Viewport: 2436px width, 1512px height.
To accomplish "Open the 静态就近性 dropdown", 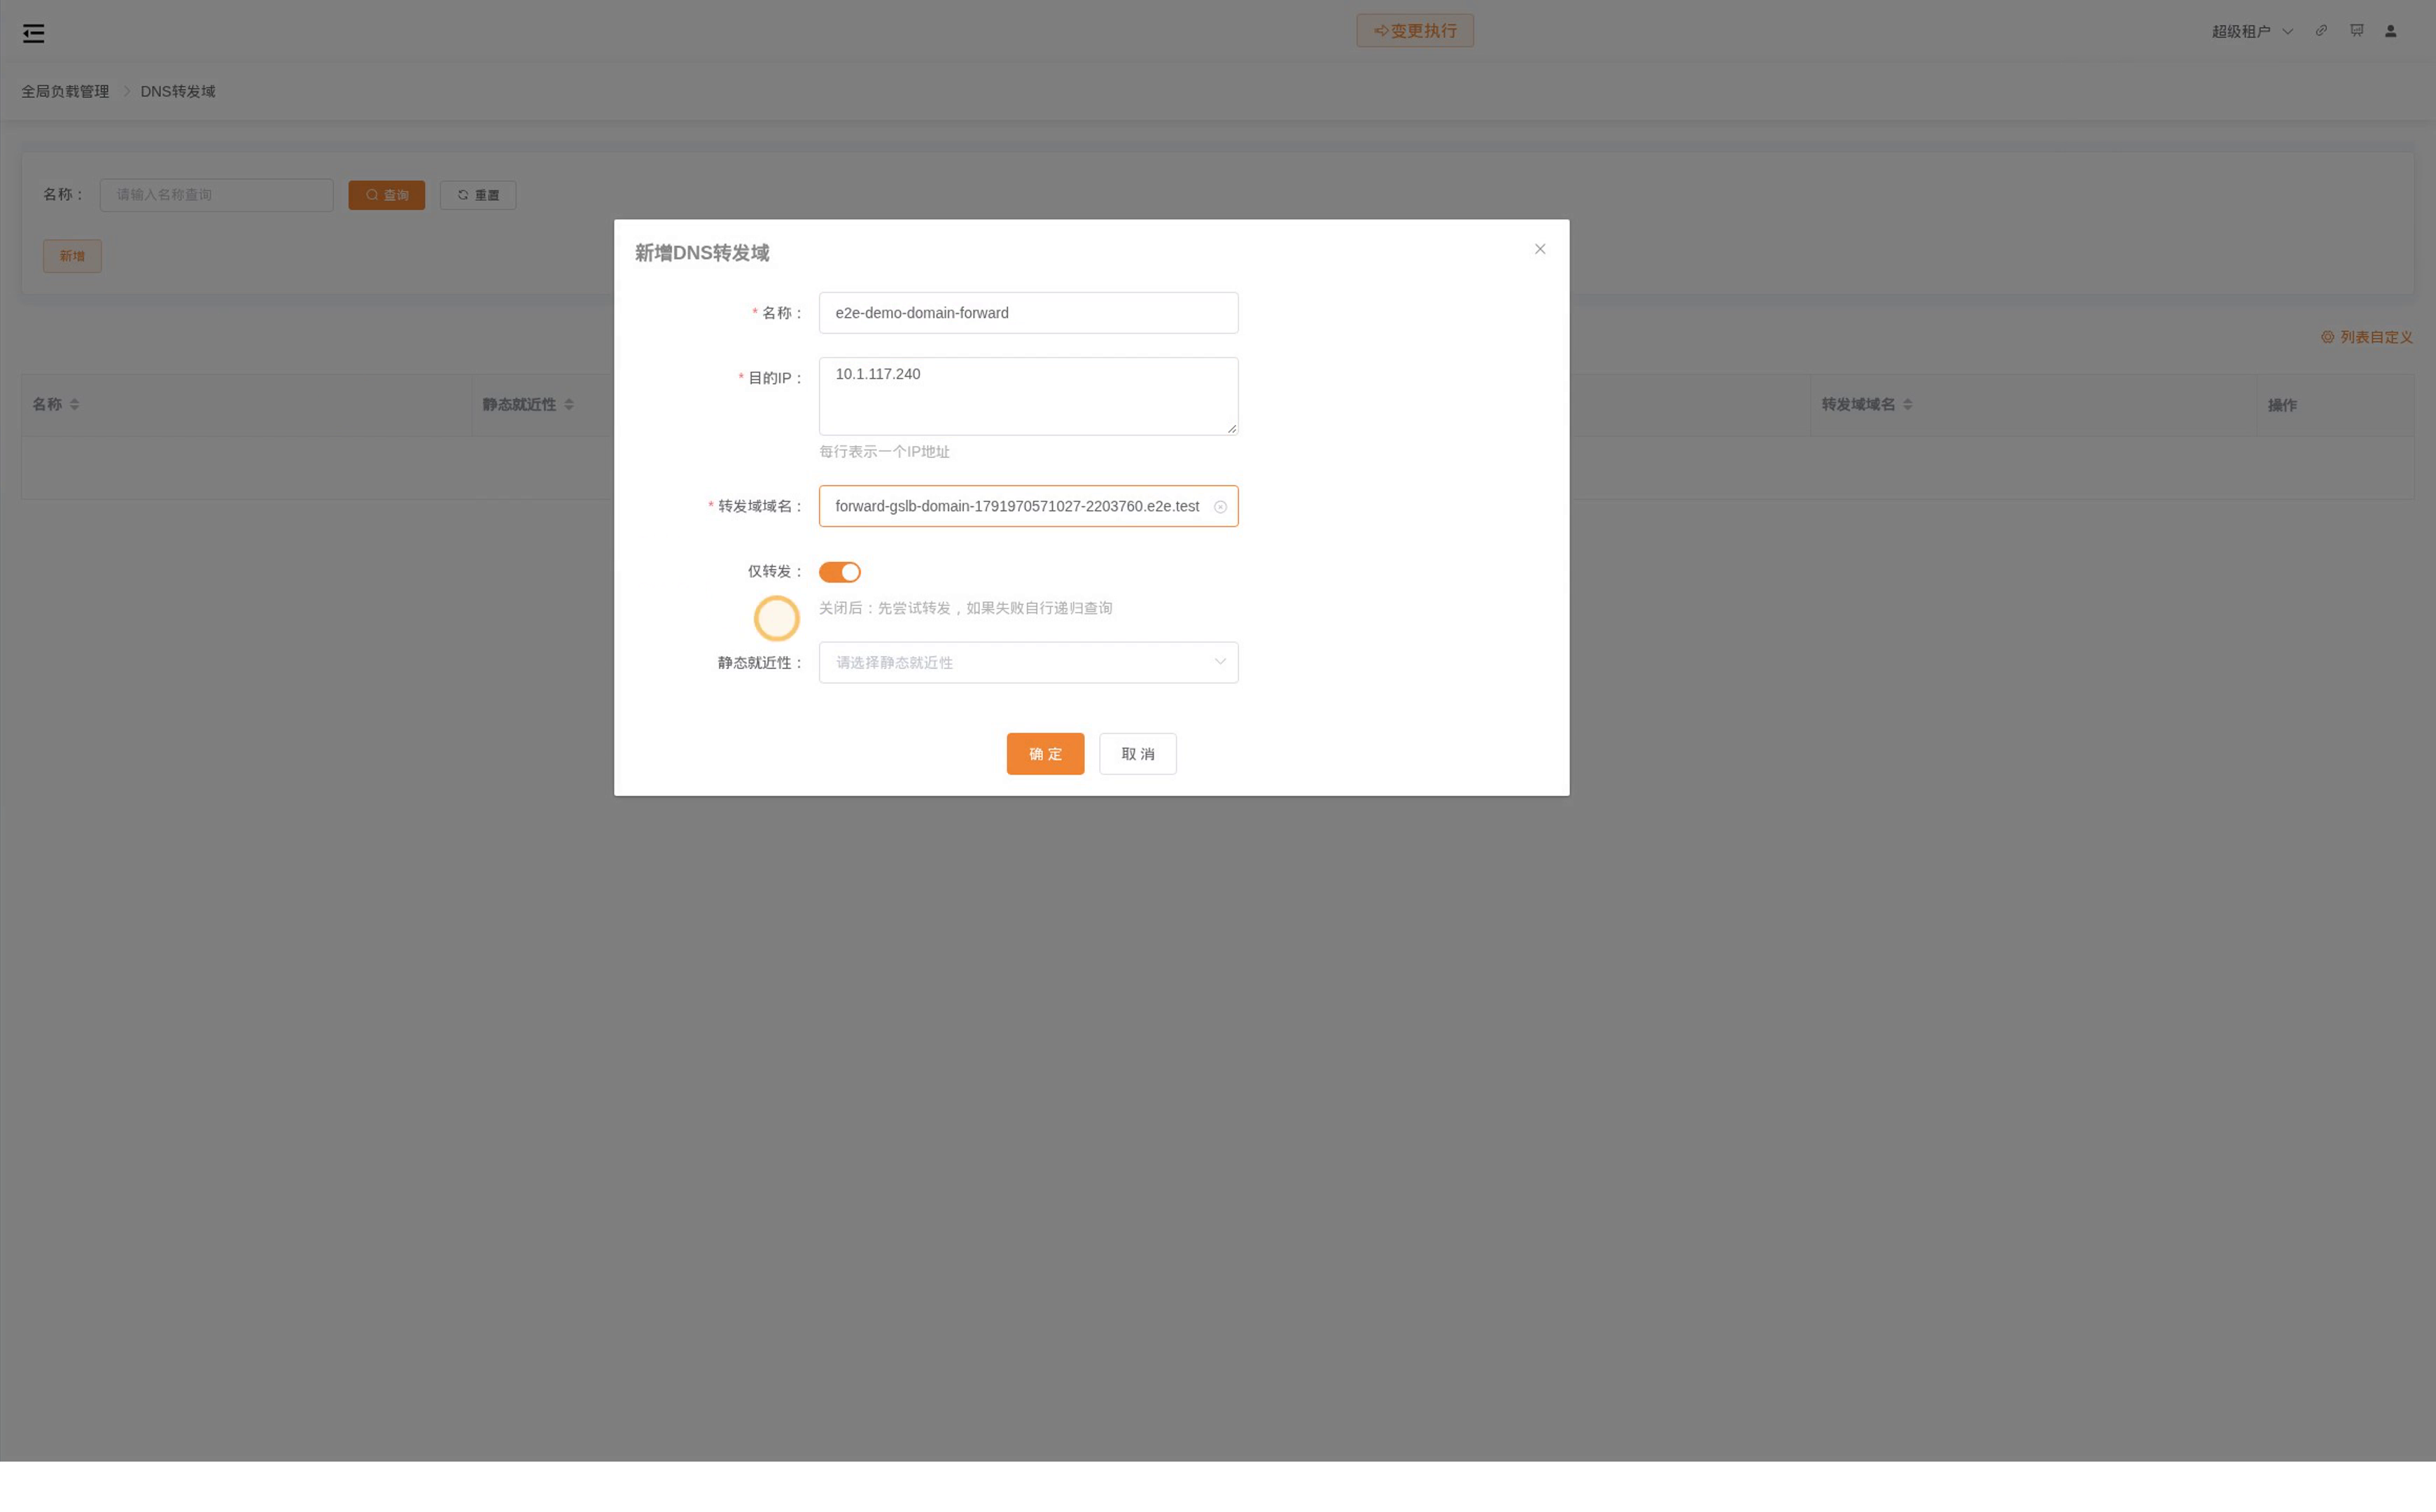I will point(1028,662).
